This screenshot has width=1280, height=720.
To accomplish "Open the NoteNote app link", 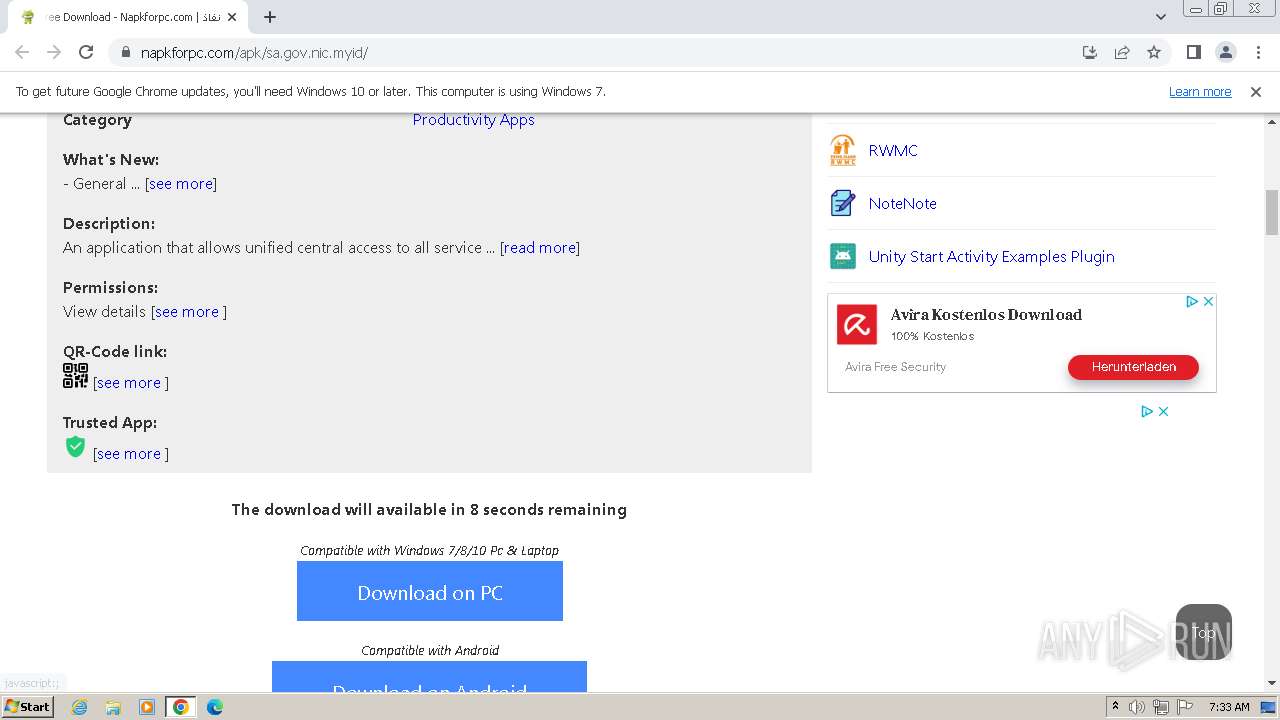I will coord(903,204).
